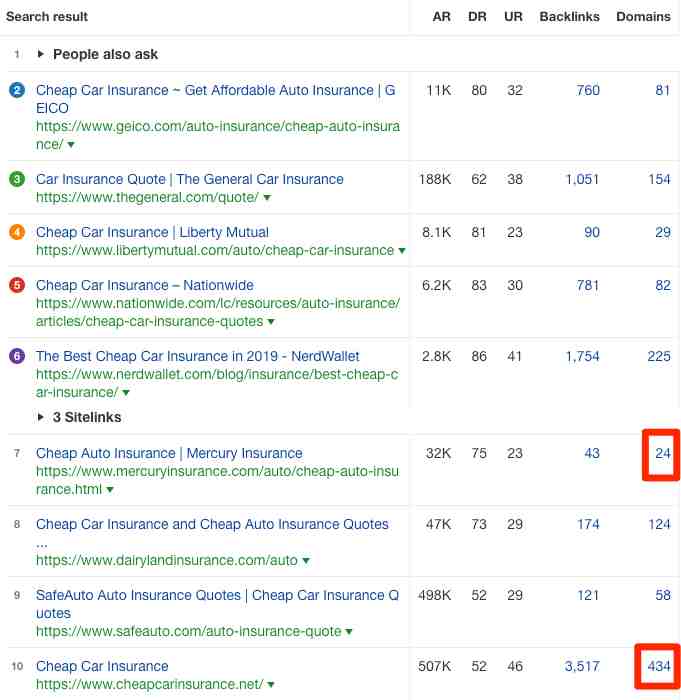The image size is (681, 700).
Task: Open dropdown arrow next to mercuryinsurance.com URL
Action: point(110,490)
